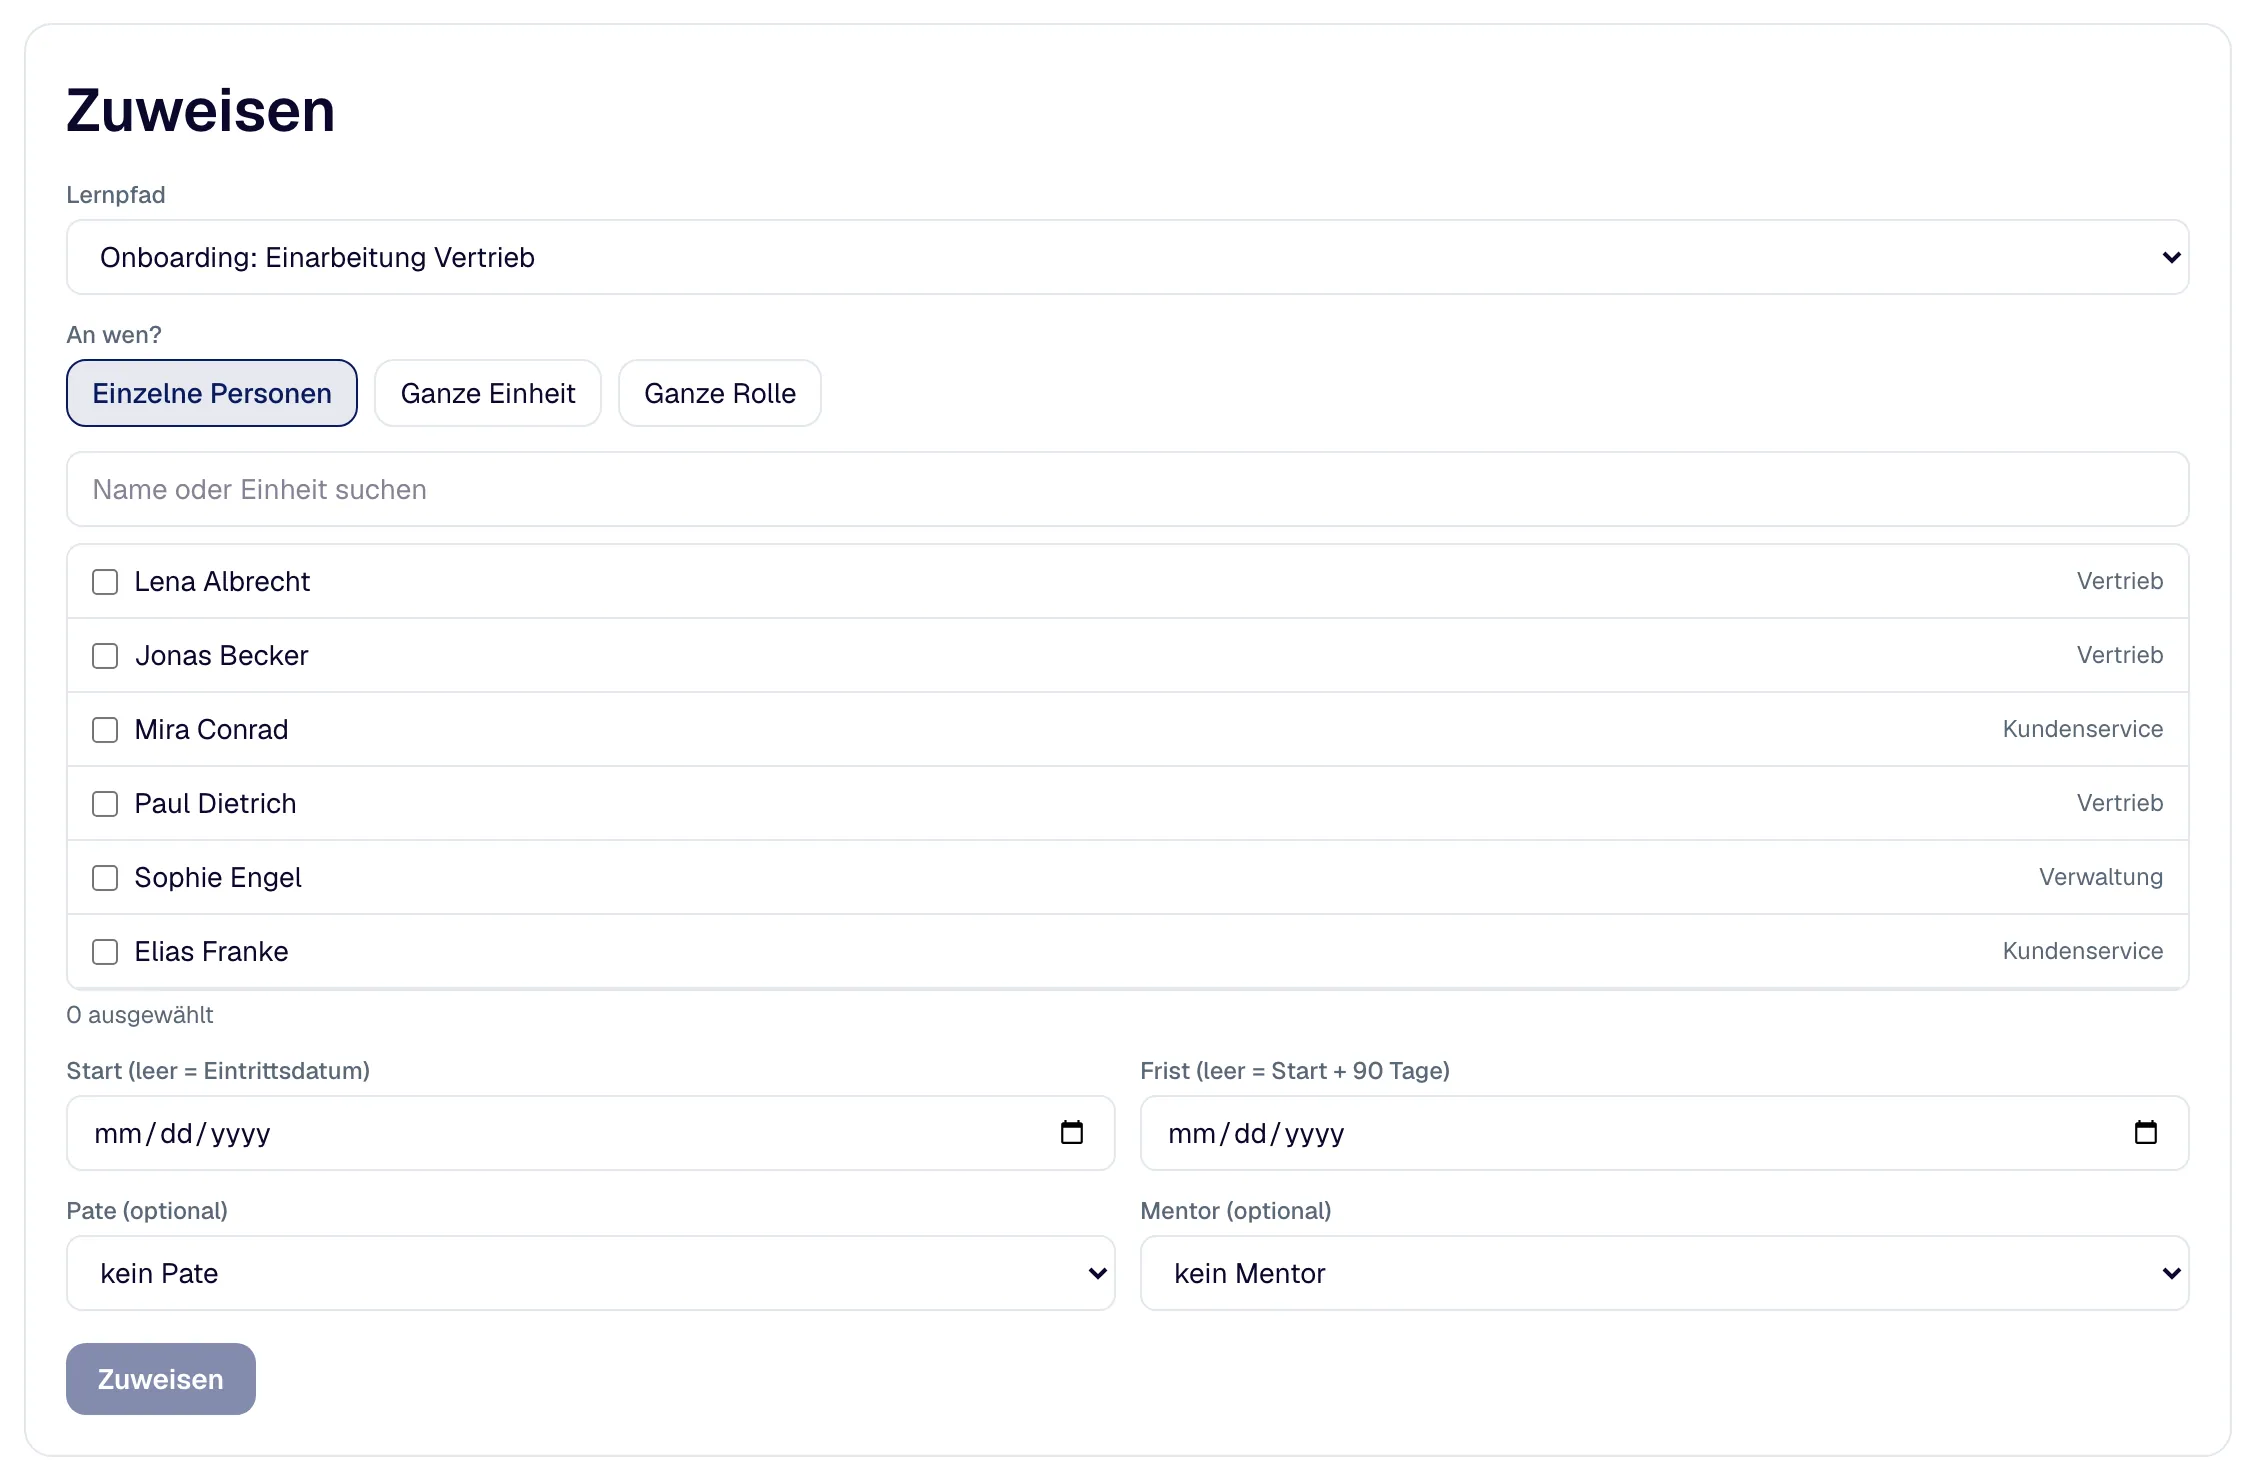Click into the Start date field
Viewport: 2256px width, 1482px height.
[590, 1133]
